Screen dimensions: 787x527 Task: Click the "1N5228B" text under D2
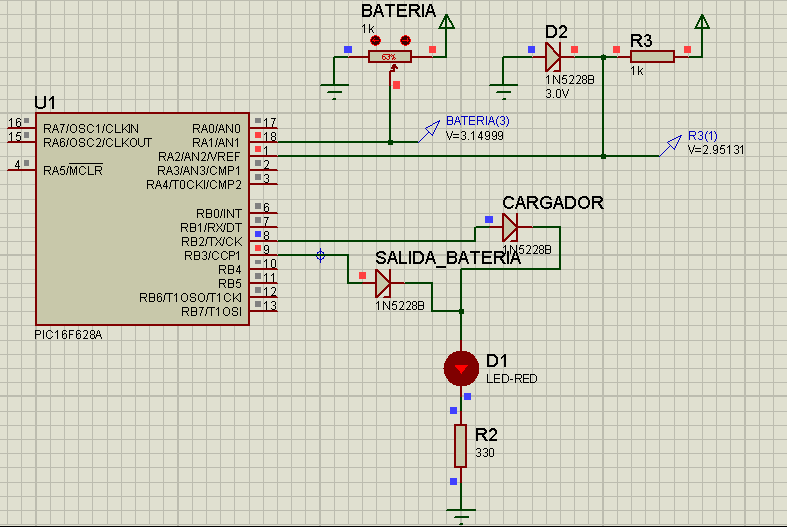(570, 80)
